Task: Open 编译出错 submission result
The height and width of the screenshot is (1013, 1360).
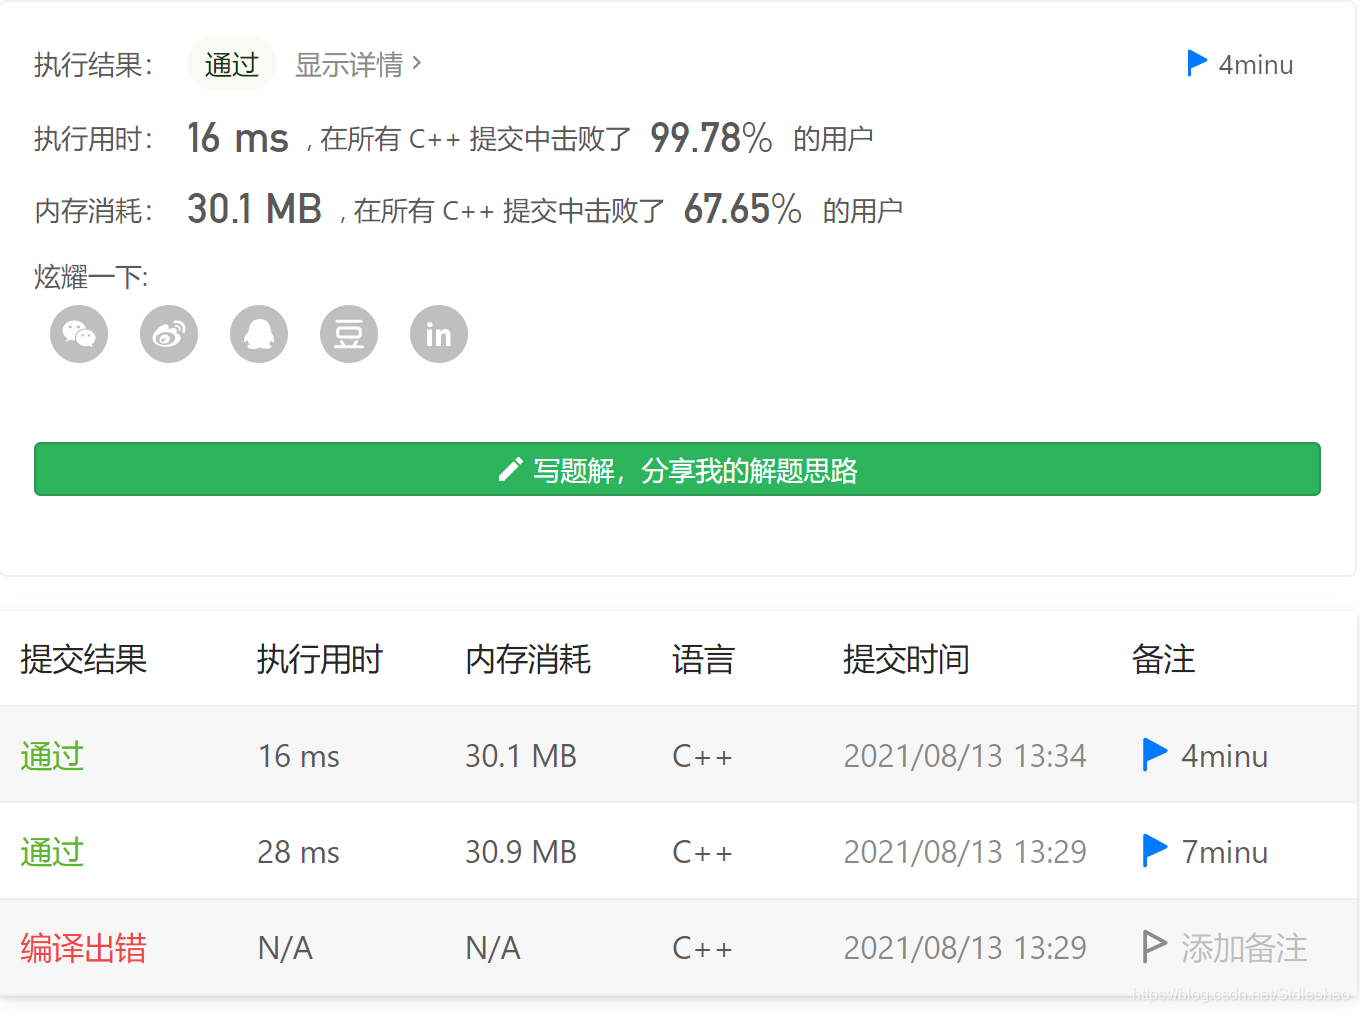Action: pos(84,948)
